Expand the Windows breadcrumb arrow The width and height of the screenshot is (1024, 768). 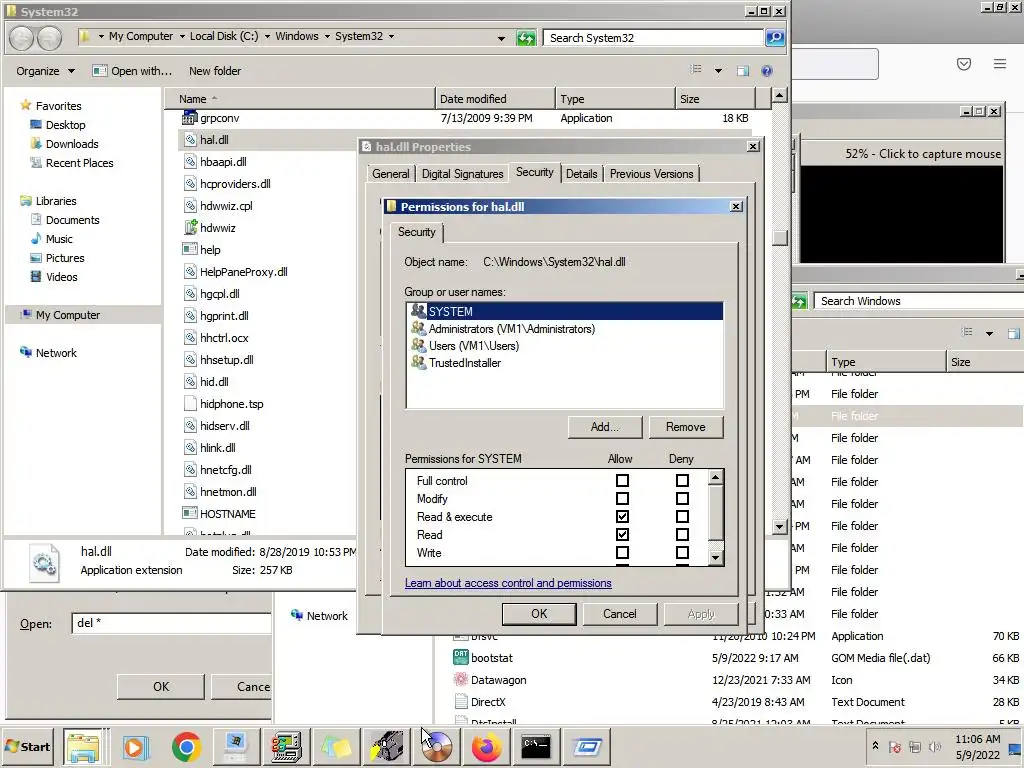[327, 37]
